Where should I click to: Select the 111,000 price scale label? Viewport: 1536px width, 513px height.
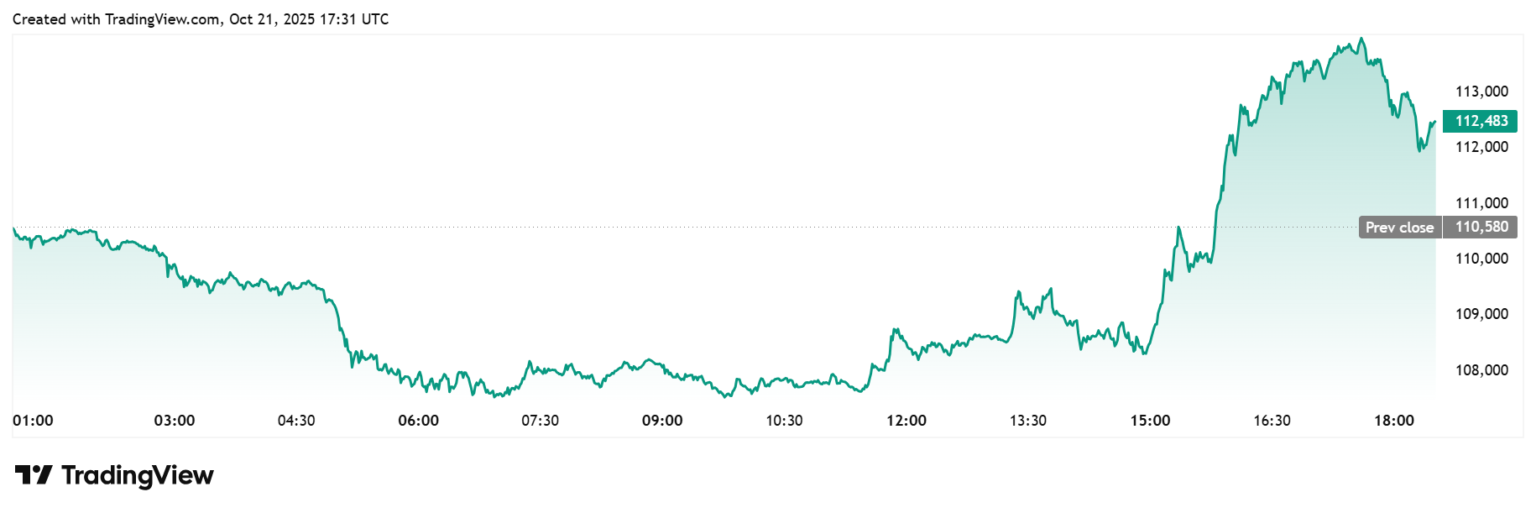[1480, 203]
